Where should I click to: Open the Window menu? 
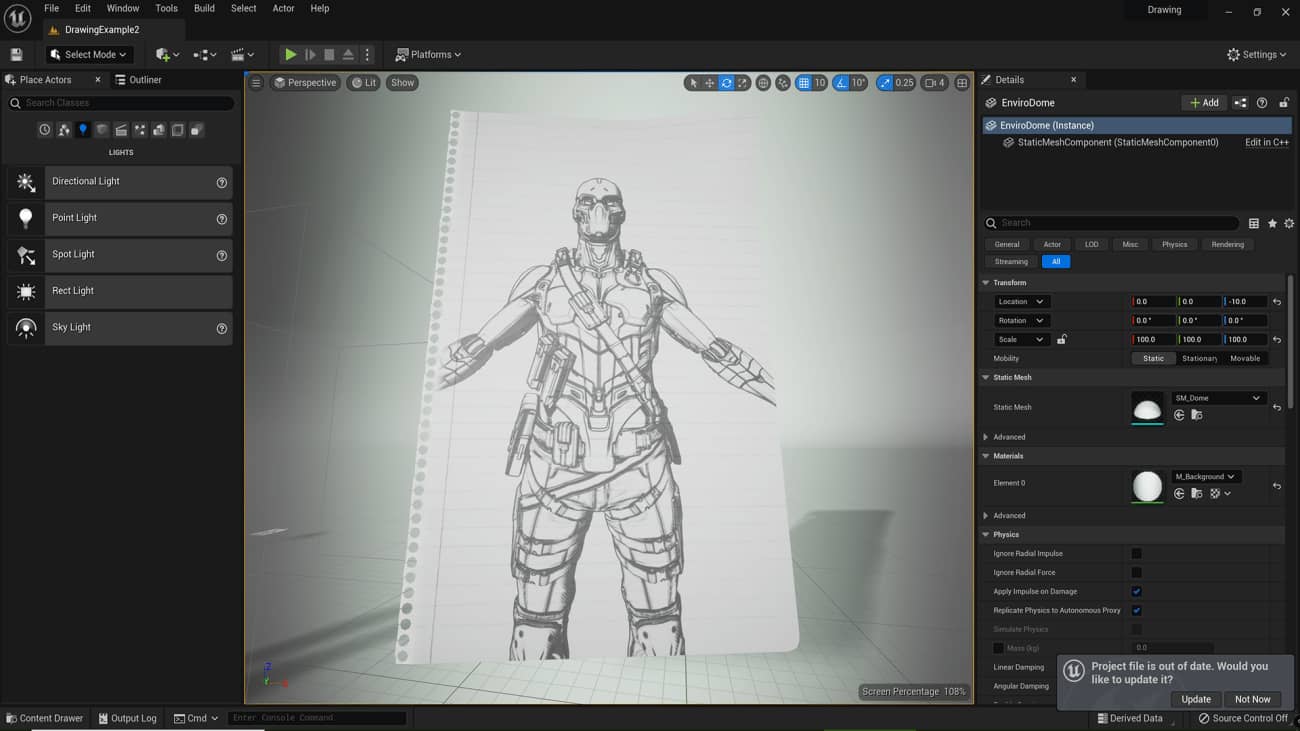pyautogui.click(x=122, y=8)
